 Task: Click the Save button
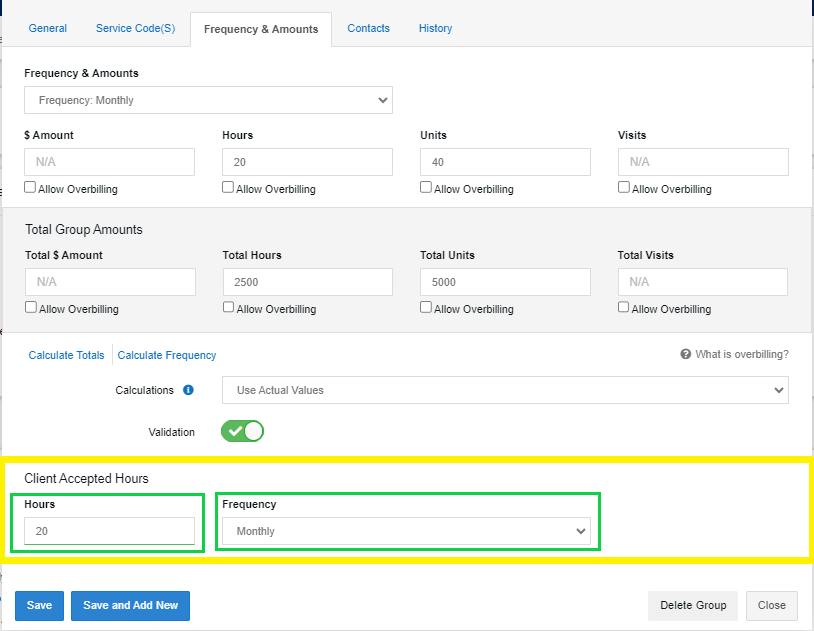(x=39, y=606)
